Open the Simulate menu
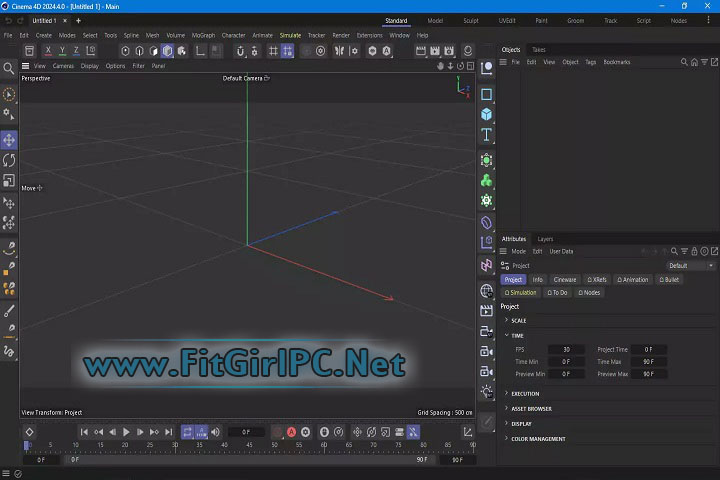720x480 pixels. (x=290, y=35)
